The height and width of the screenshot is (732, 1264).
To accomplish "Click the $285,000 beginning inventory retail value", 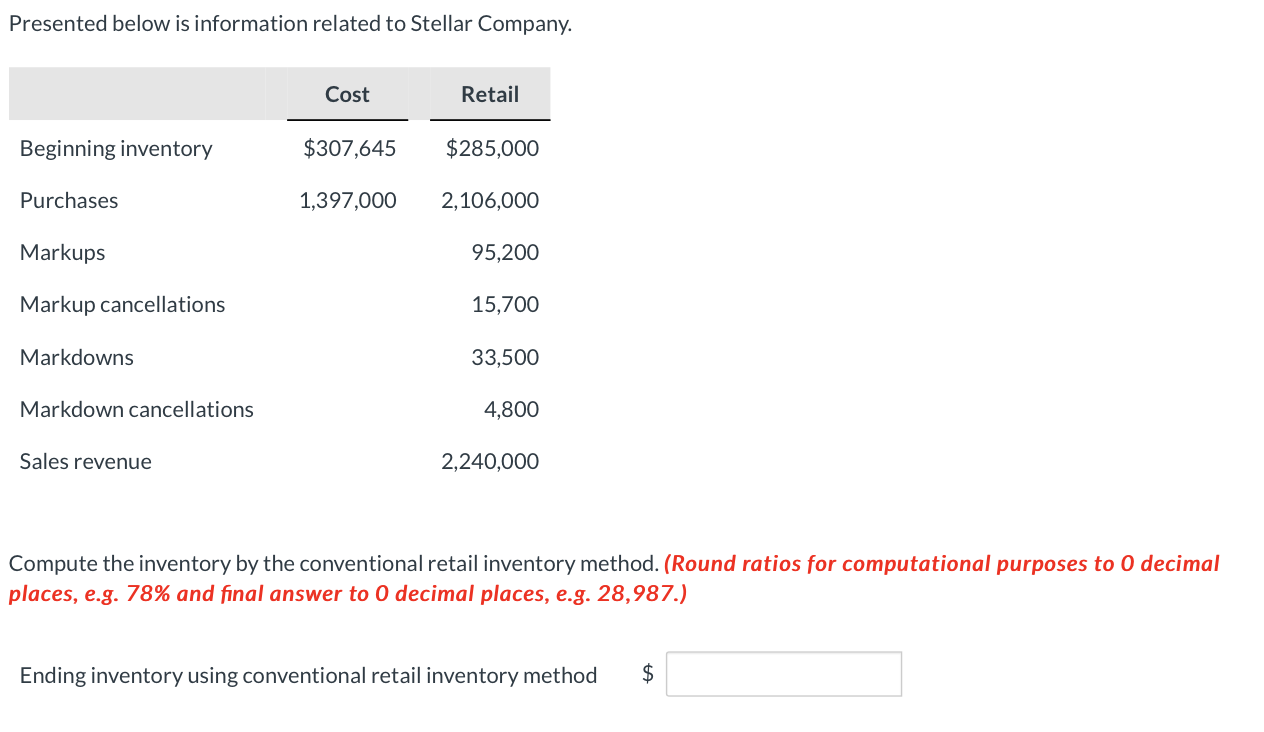I will tap(492, 148).
